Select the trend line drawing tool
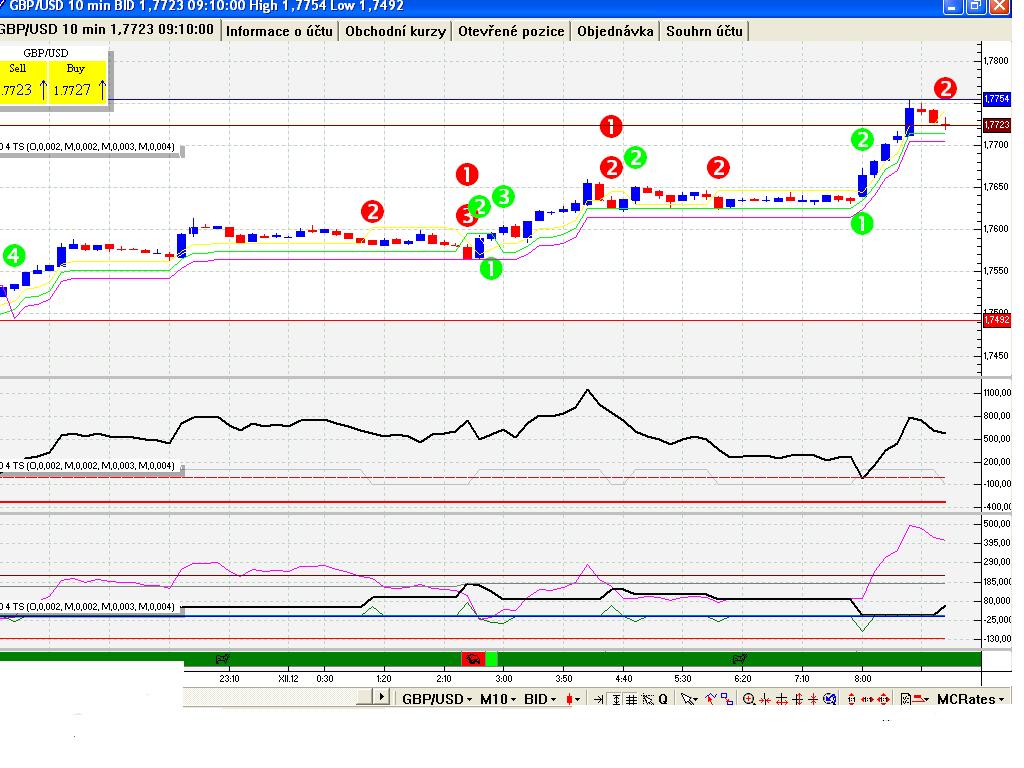This screenshot has width=1024, height=768. click(711, 699)
